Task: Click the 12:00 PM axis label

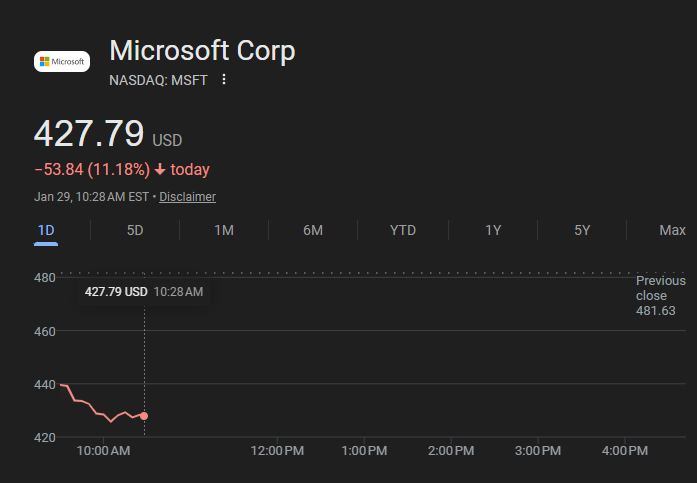Action: pos(276,452)
